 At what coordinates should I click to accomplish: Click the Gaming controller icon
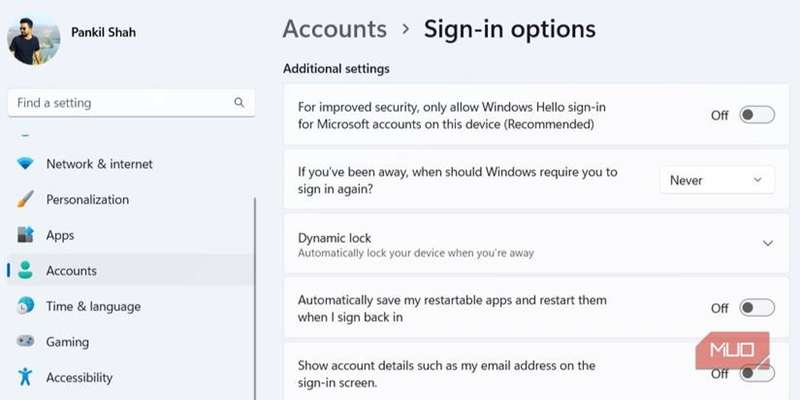point(25,342)
